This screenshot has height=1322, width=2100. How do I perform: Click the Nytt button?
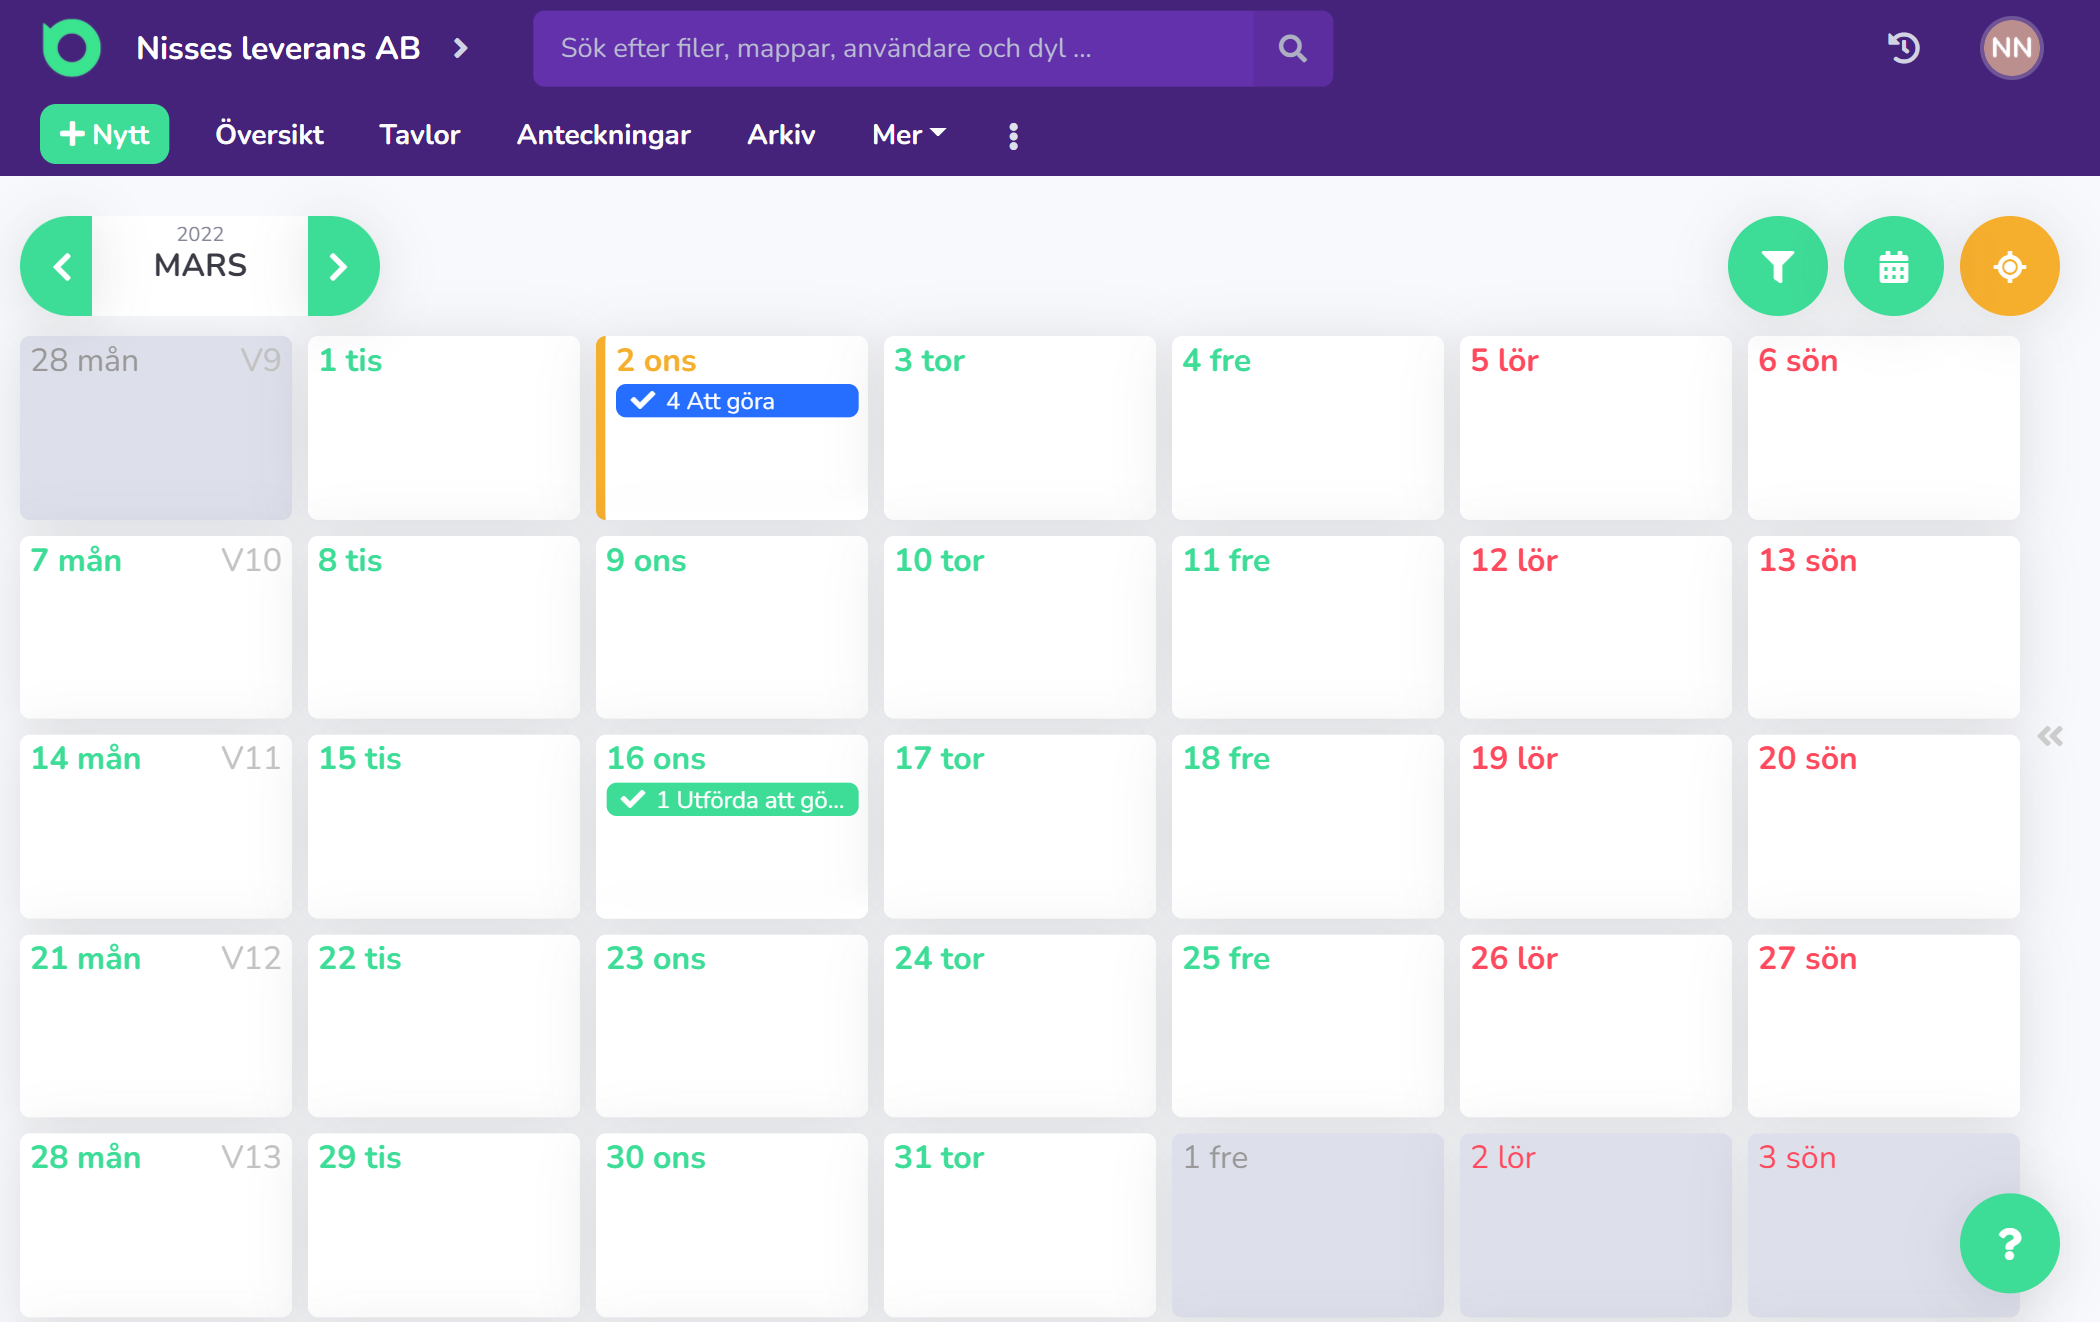point(105,134)
